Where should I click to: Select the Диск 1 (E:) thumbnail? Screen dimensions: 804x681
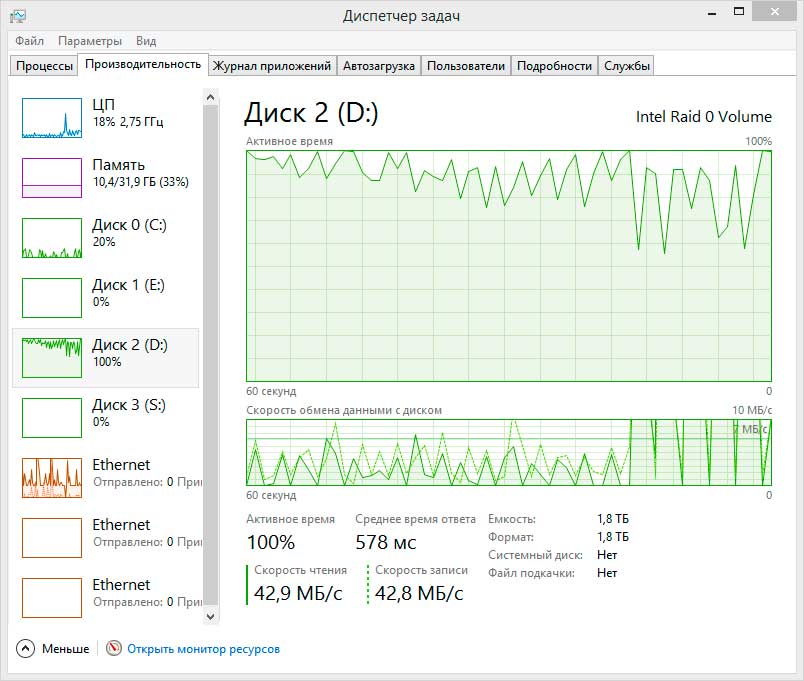[52, 298]
